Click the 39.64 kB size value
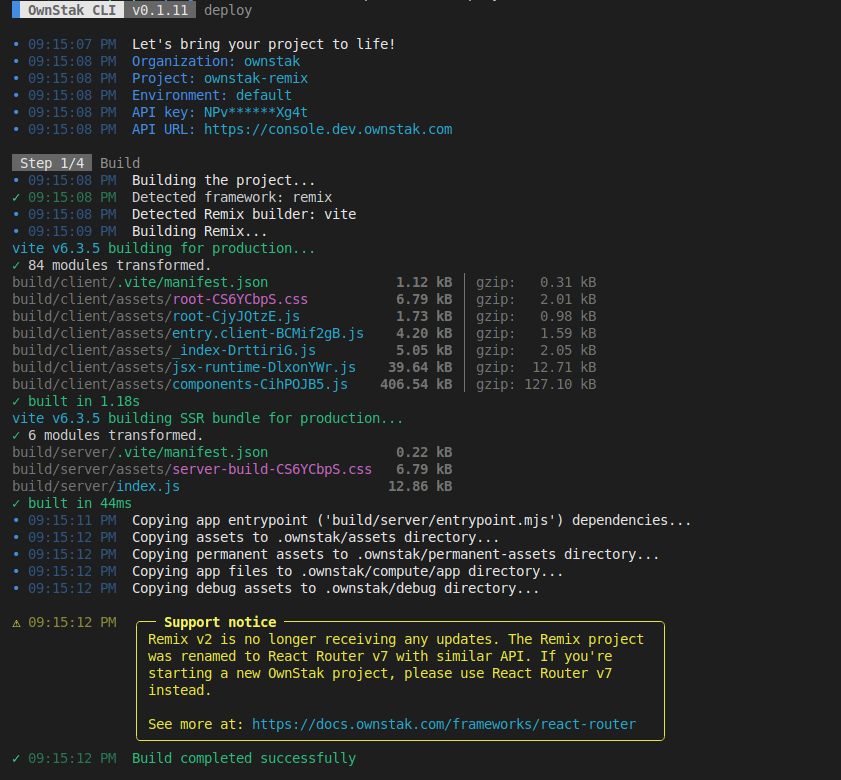 pos(420,367)
